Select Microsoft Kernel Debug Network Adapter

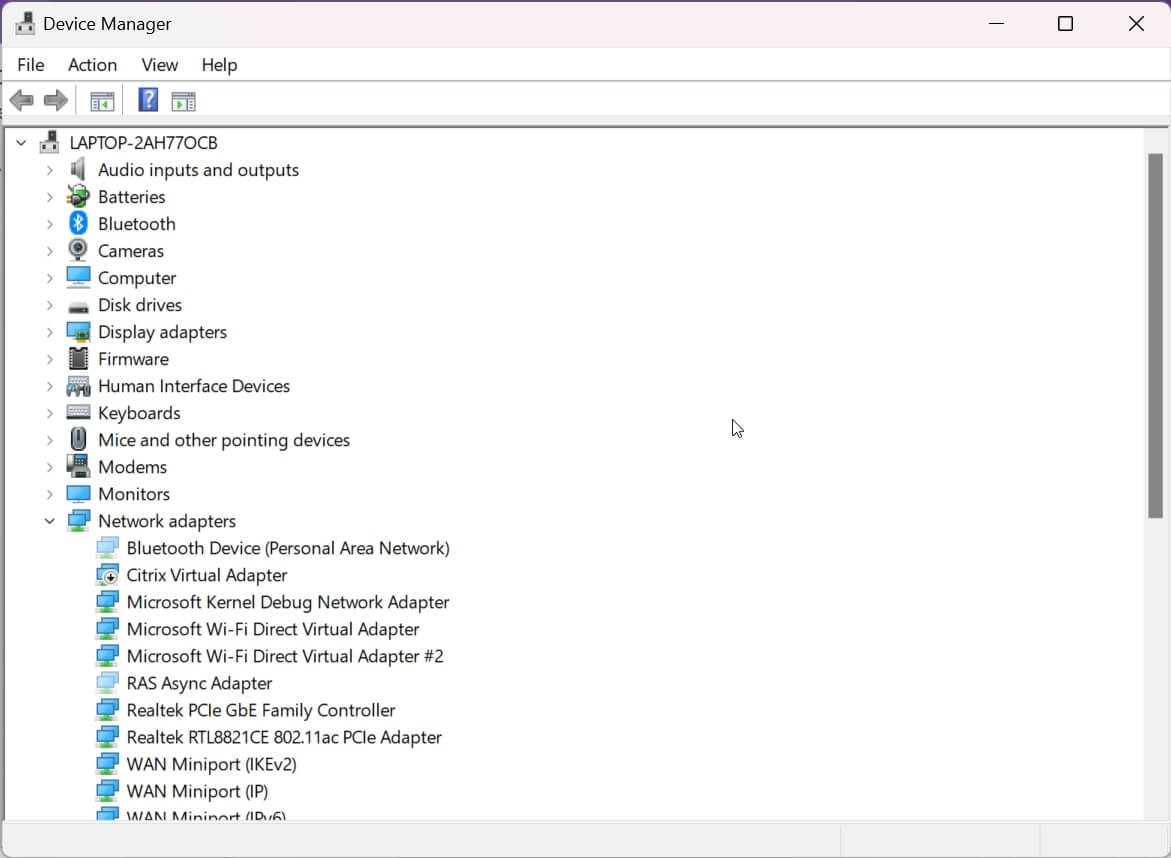pyautogui.click(x=288, y=602)
